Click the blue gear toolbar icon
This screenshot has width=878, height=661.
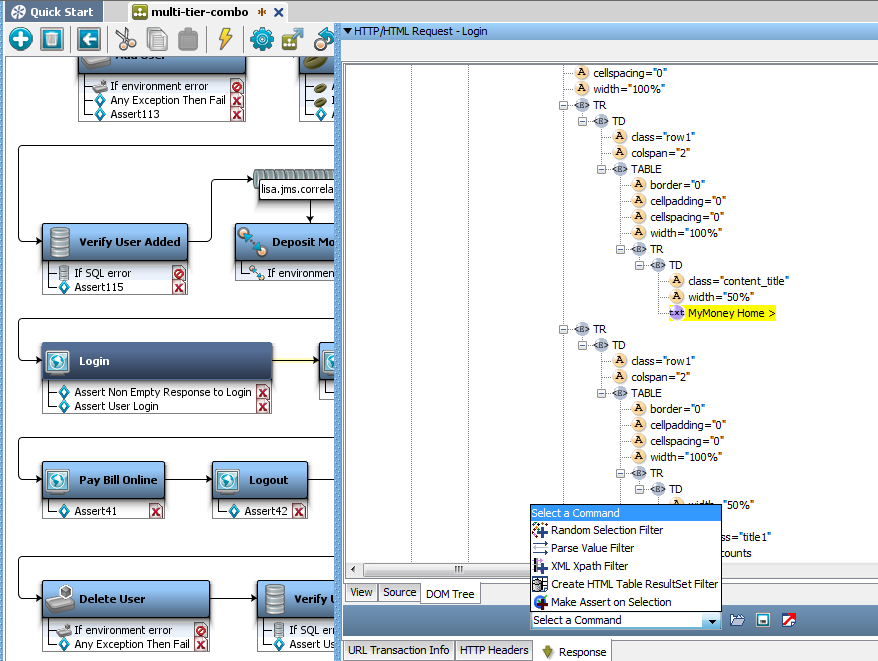[262, 39]
